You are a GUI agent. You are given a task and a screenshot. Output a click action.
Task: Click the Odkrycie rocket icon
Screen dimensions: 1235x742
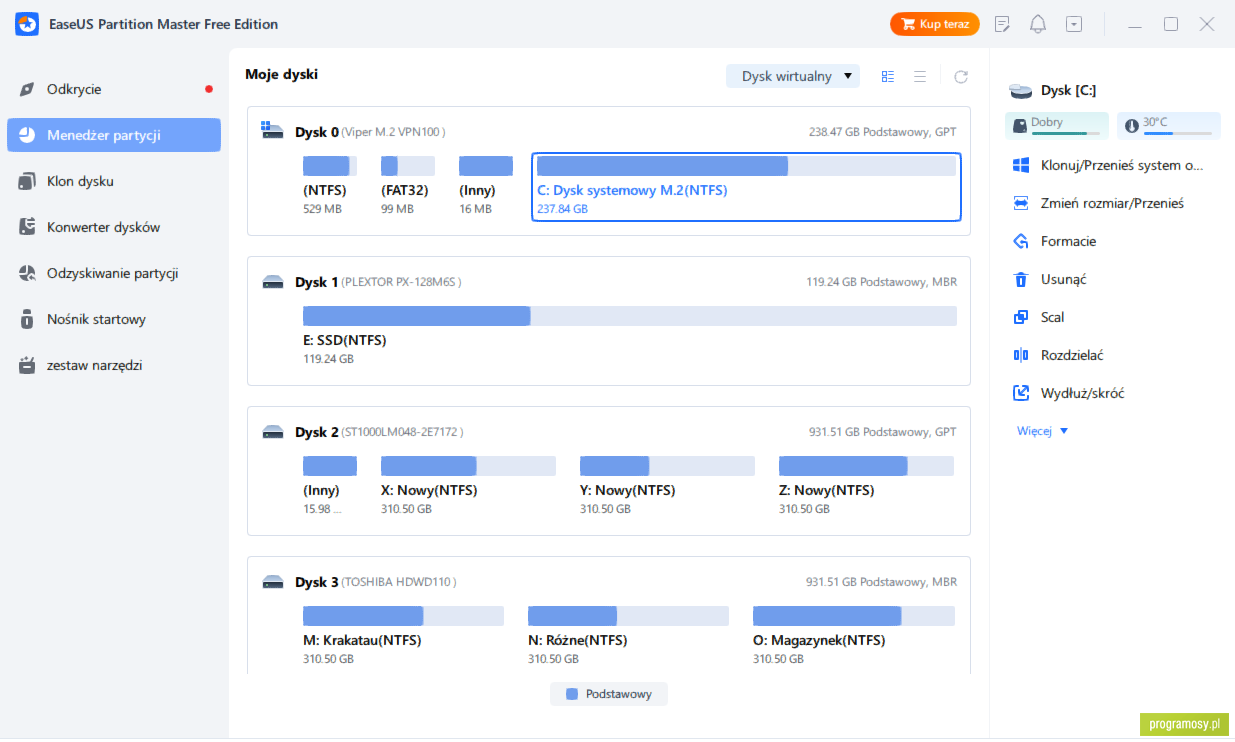pyautogui.click(x=28, y=89)
